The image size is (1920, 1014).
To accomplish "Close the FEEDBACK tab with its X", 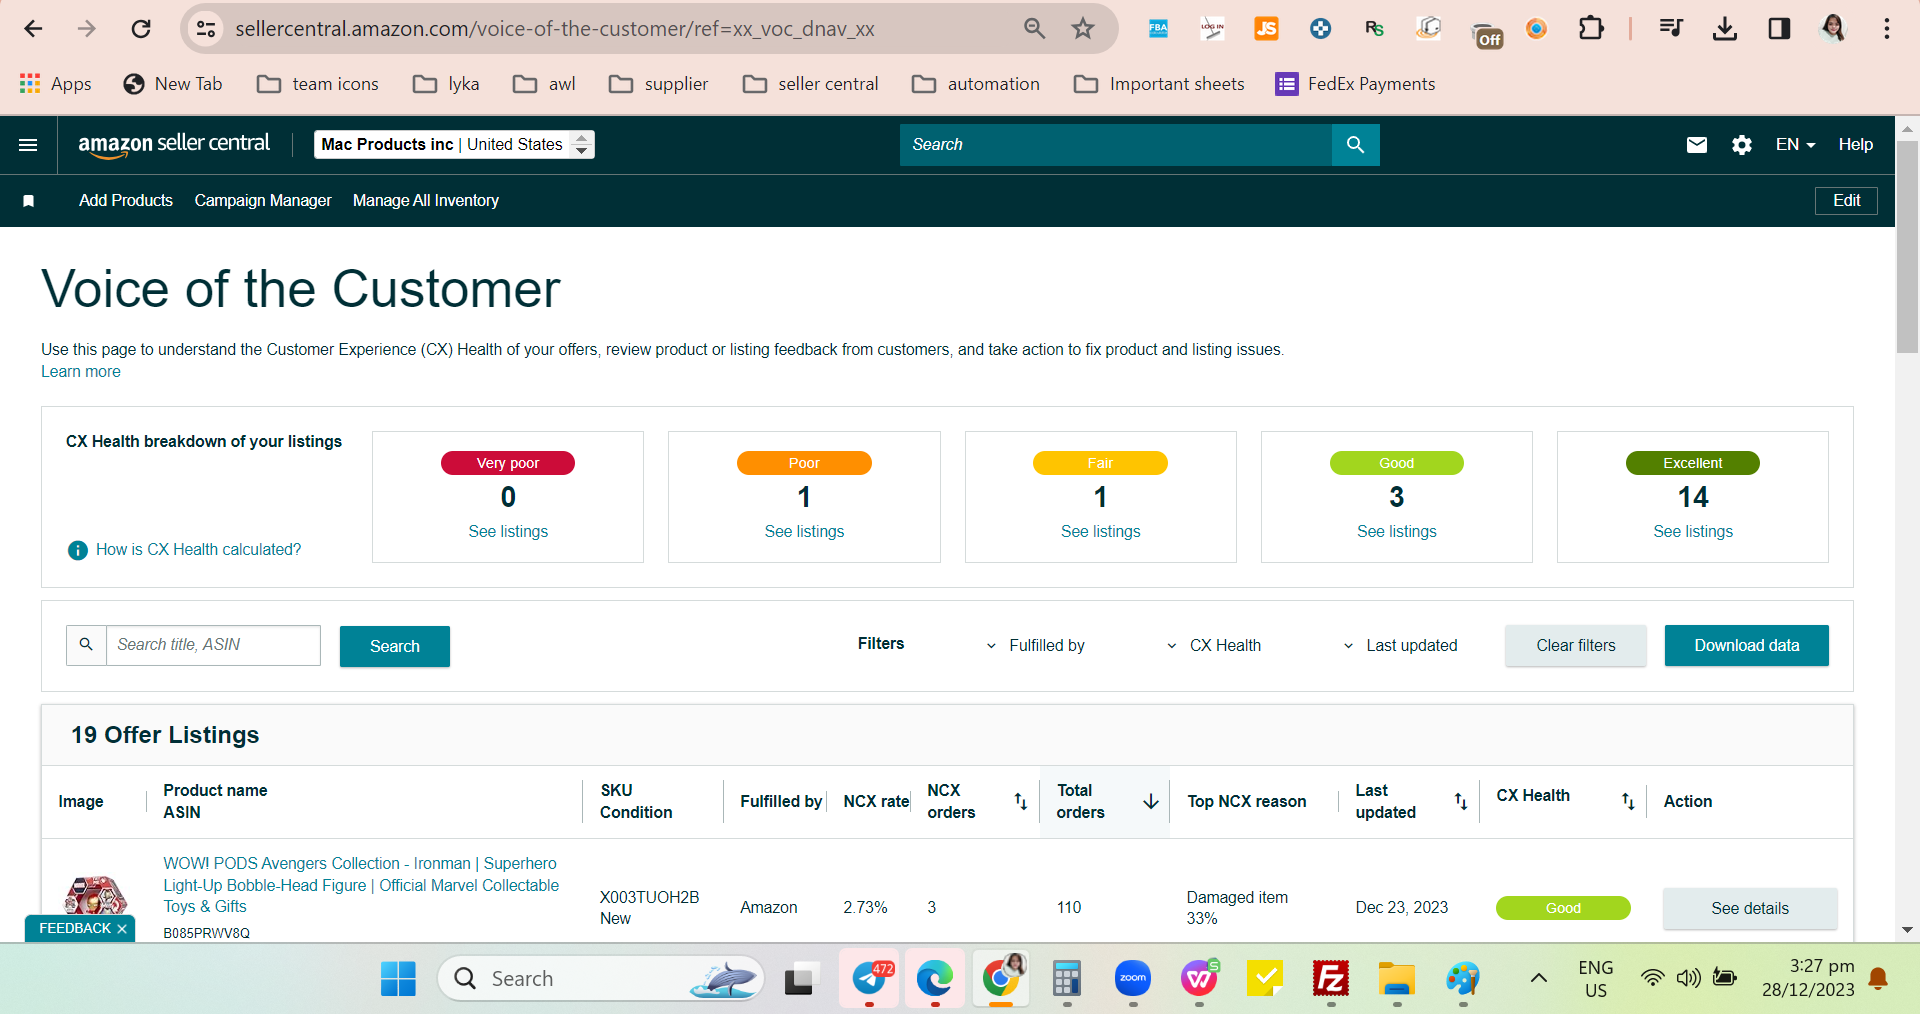I will (x=122, y=929).
